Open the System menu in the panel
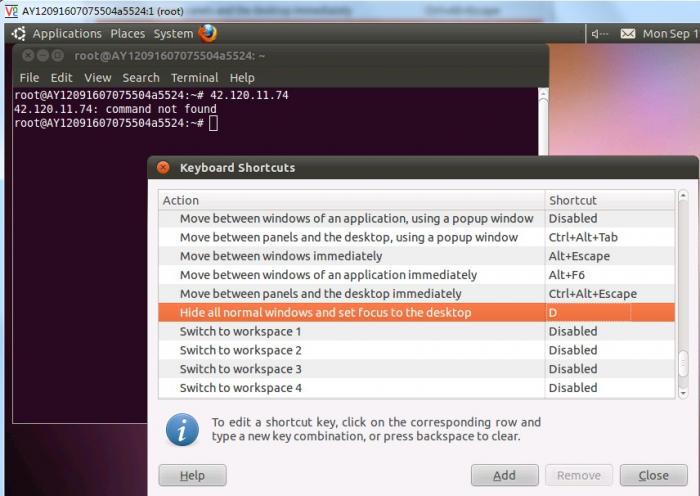This screenshot has height=496, width=700. click(173, 34)
